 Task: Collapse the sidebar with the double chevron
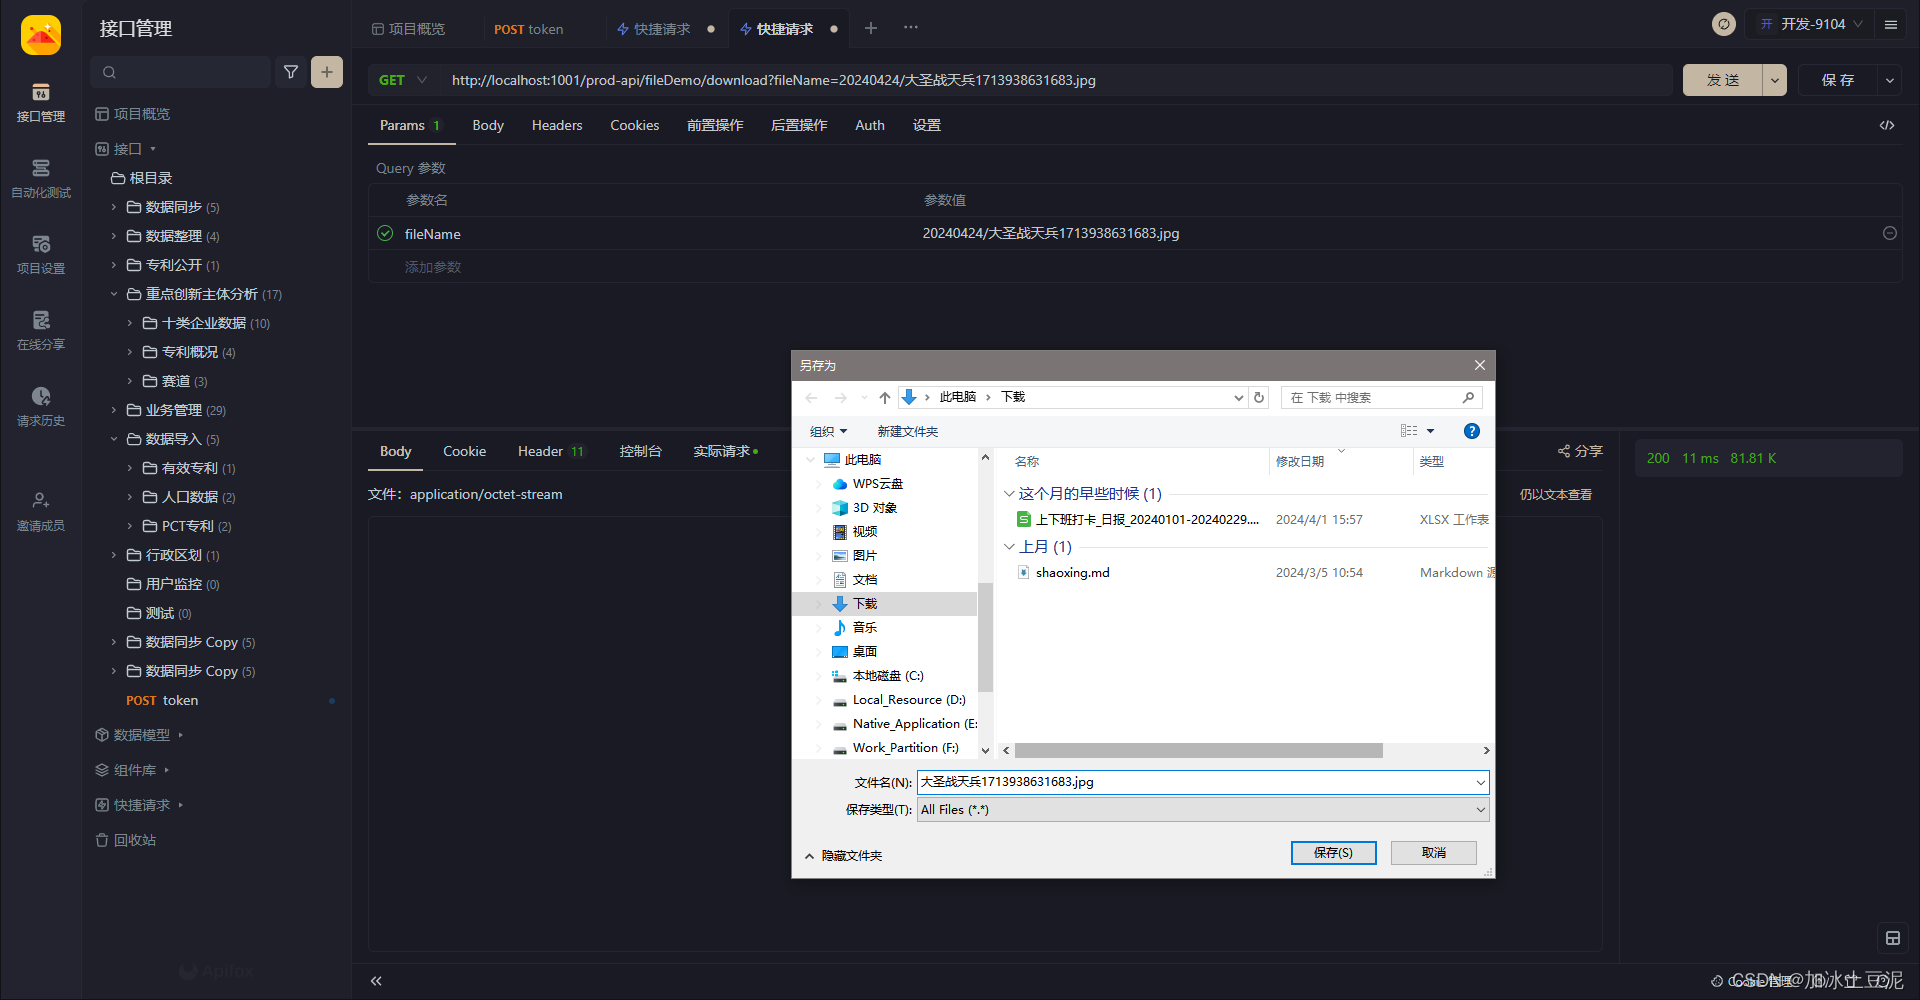(x=376, y=981)
